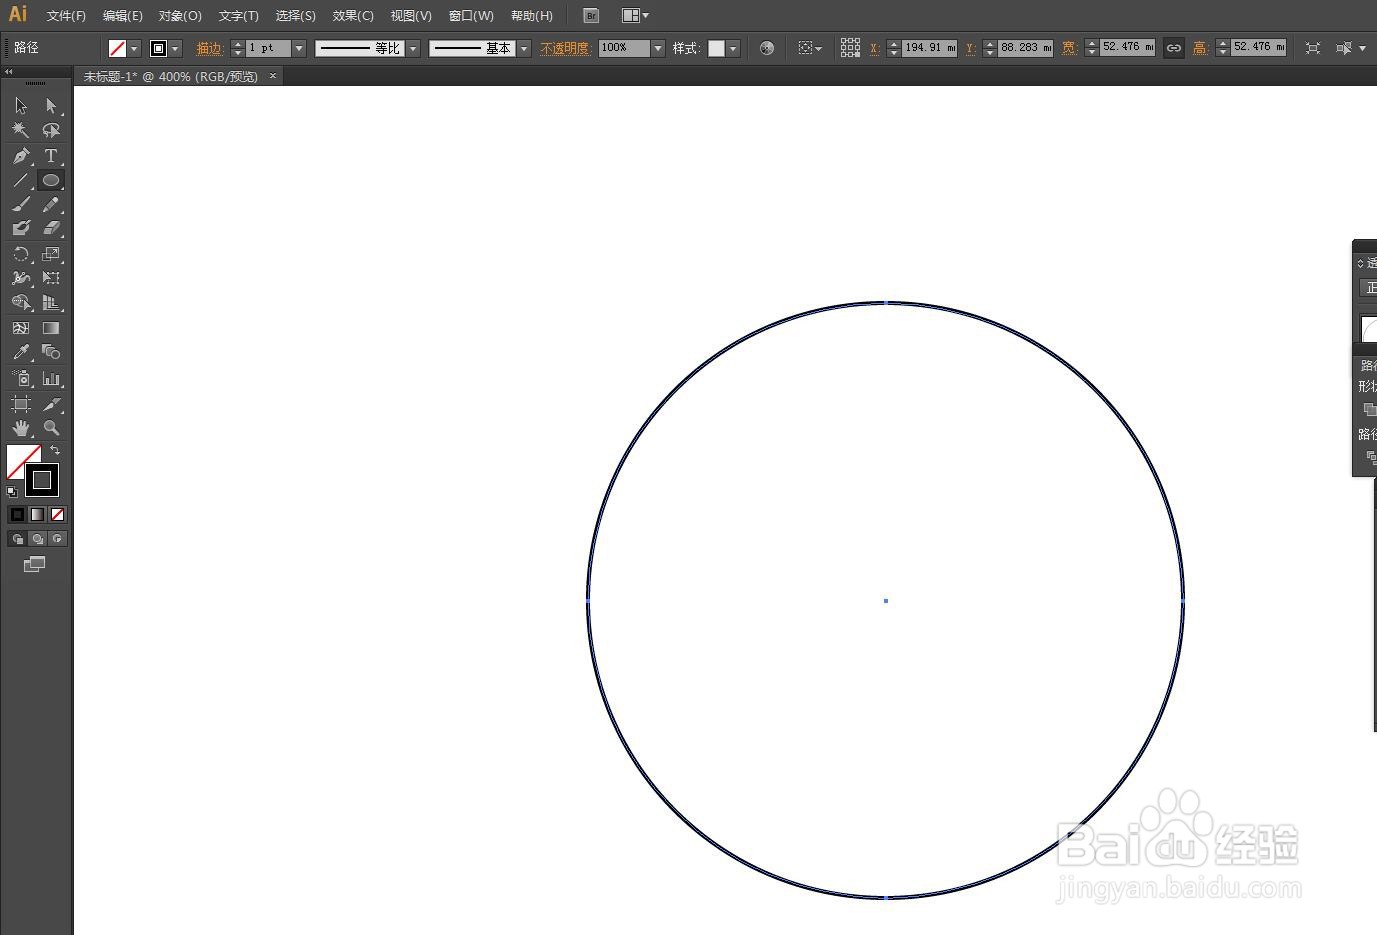Set paint mode to None
Screen dimensions: 1377x935
pos(57,514)
